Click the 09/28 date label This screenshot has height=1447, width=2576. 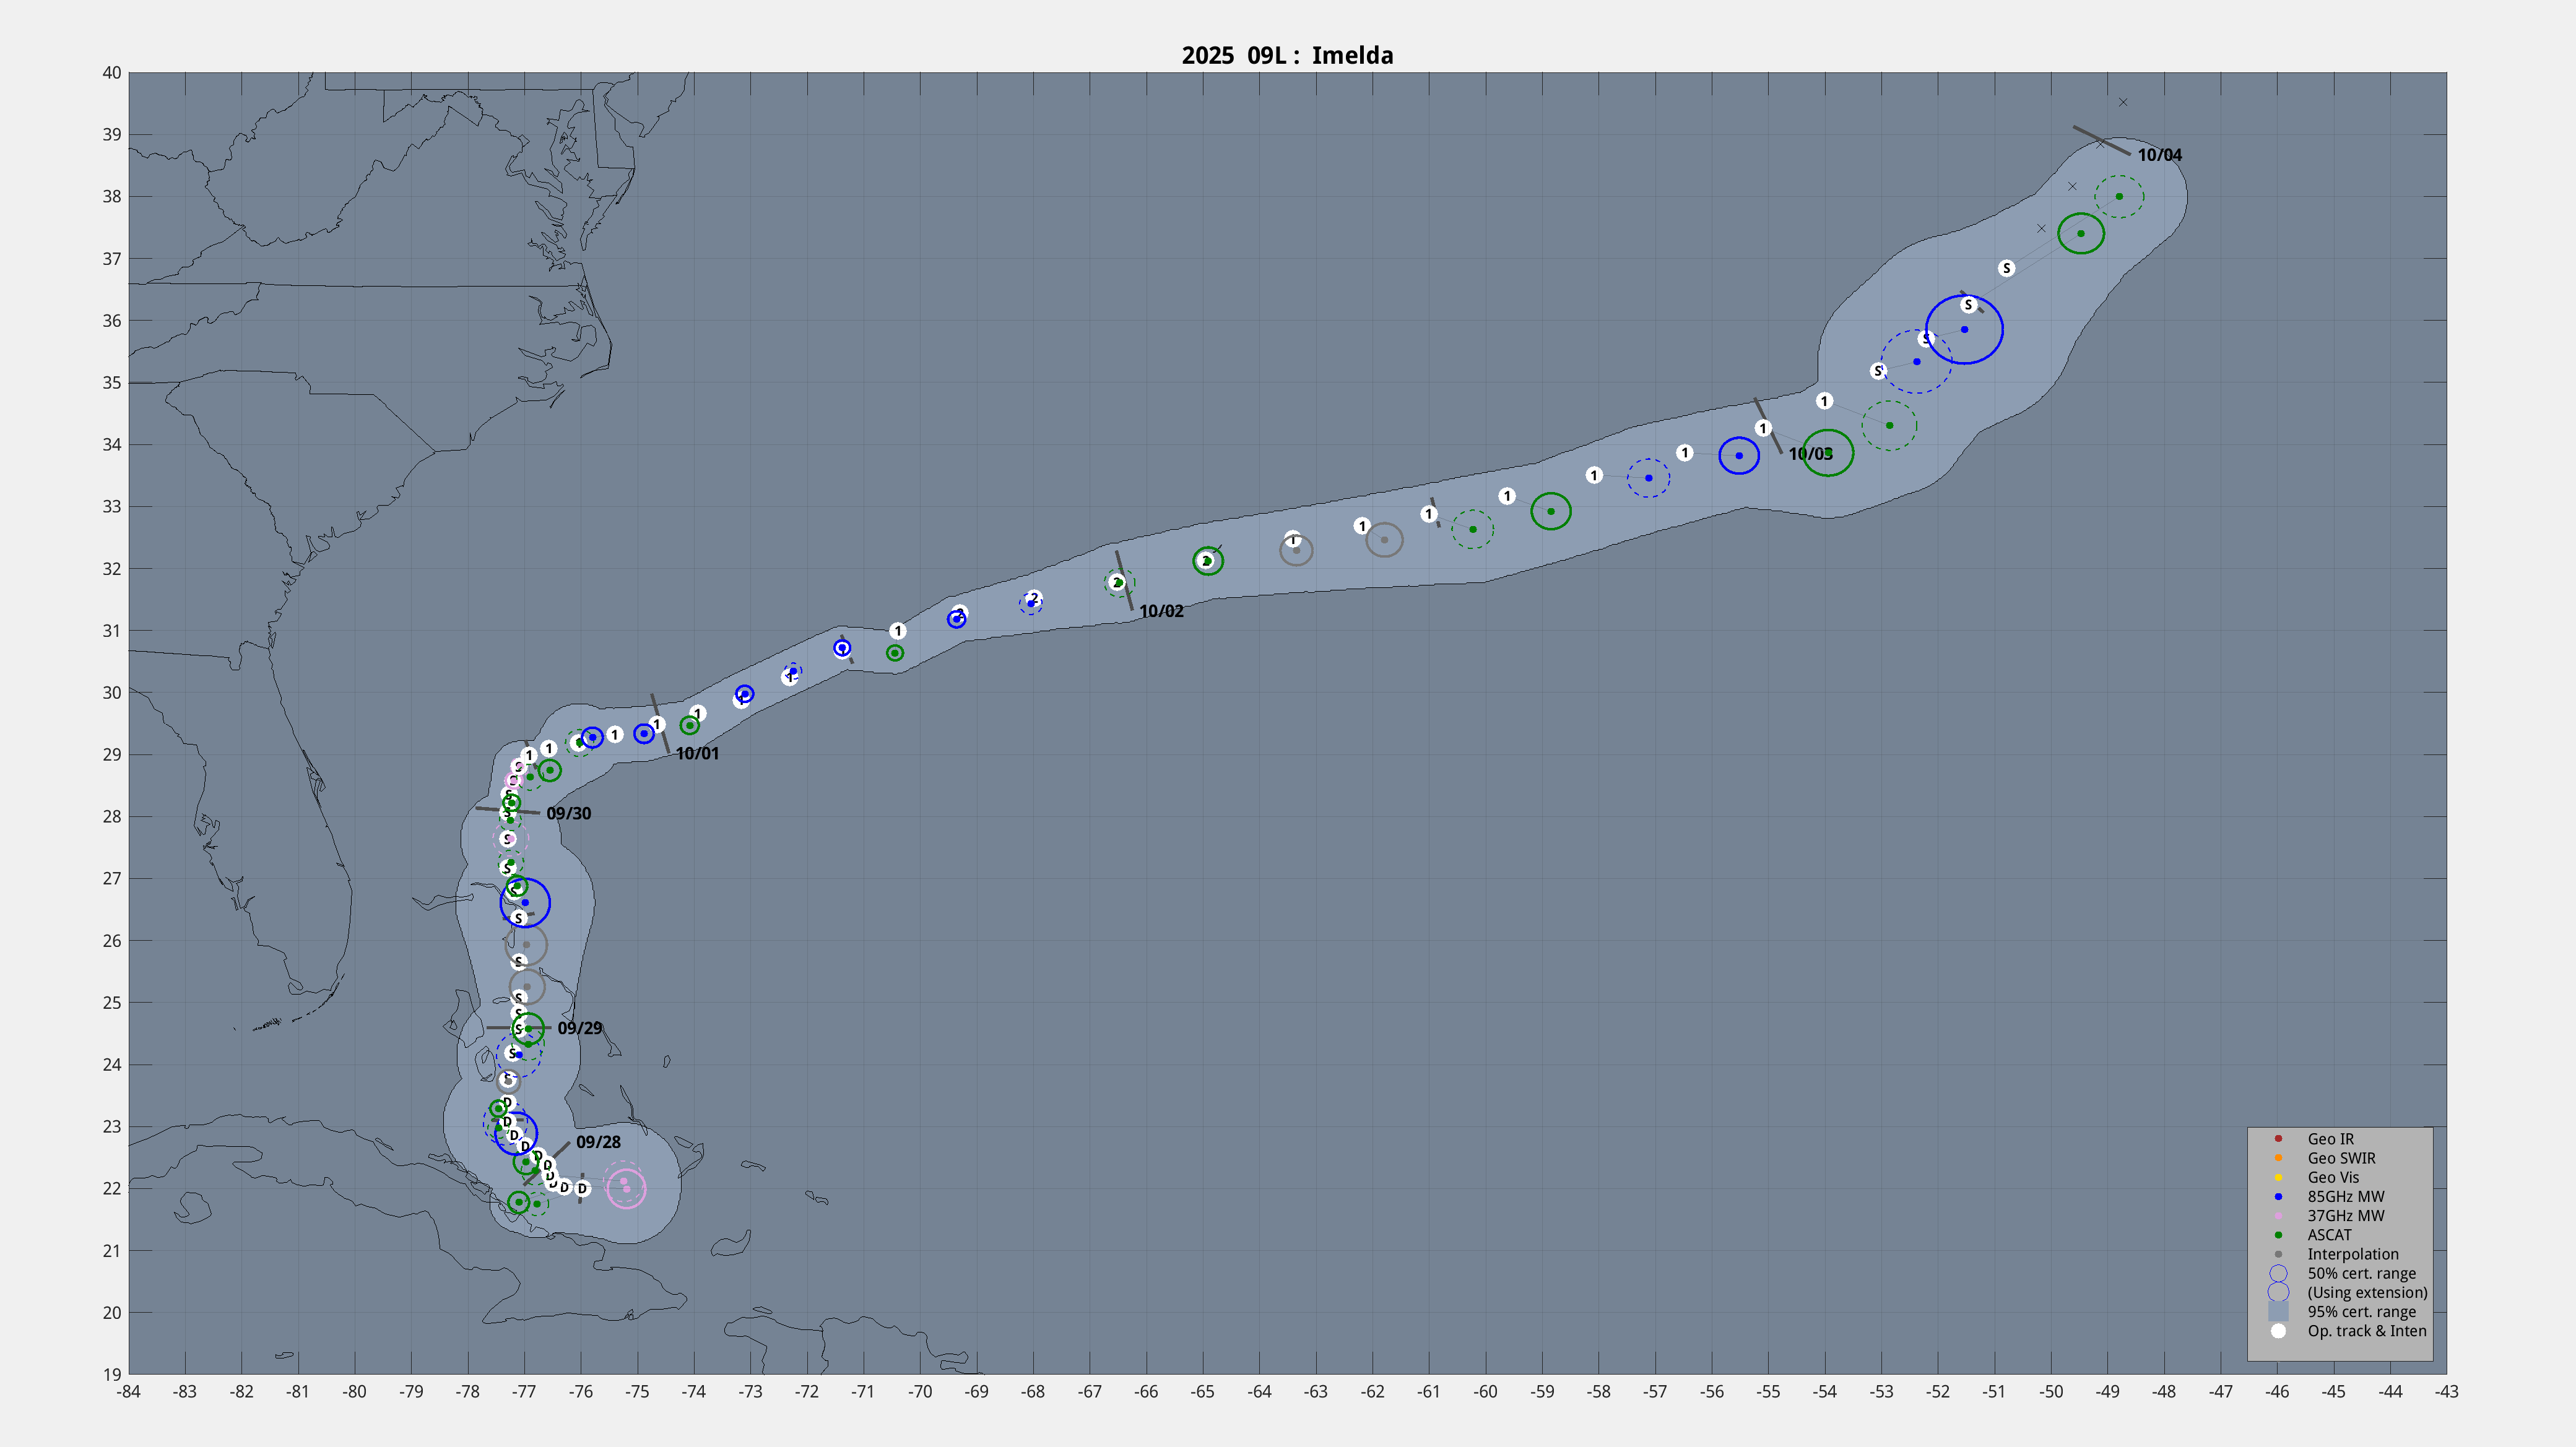[x=598, y=1142]
